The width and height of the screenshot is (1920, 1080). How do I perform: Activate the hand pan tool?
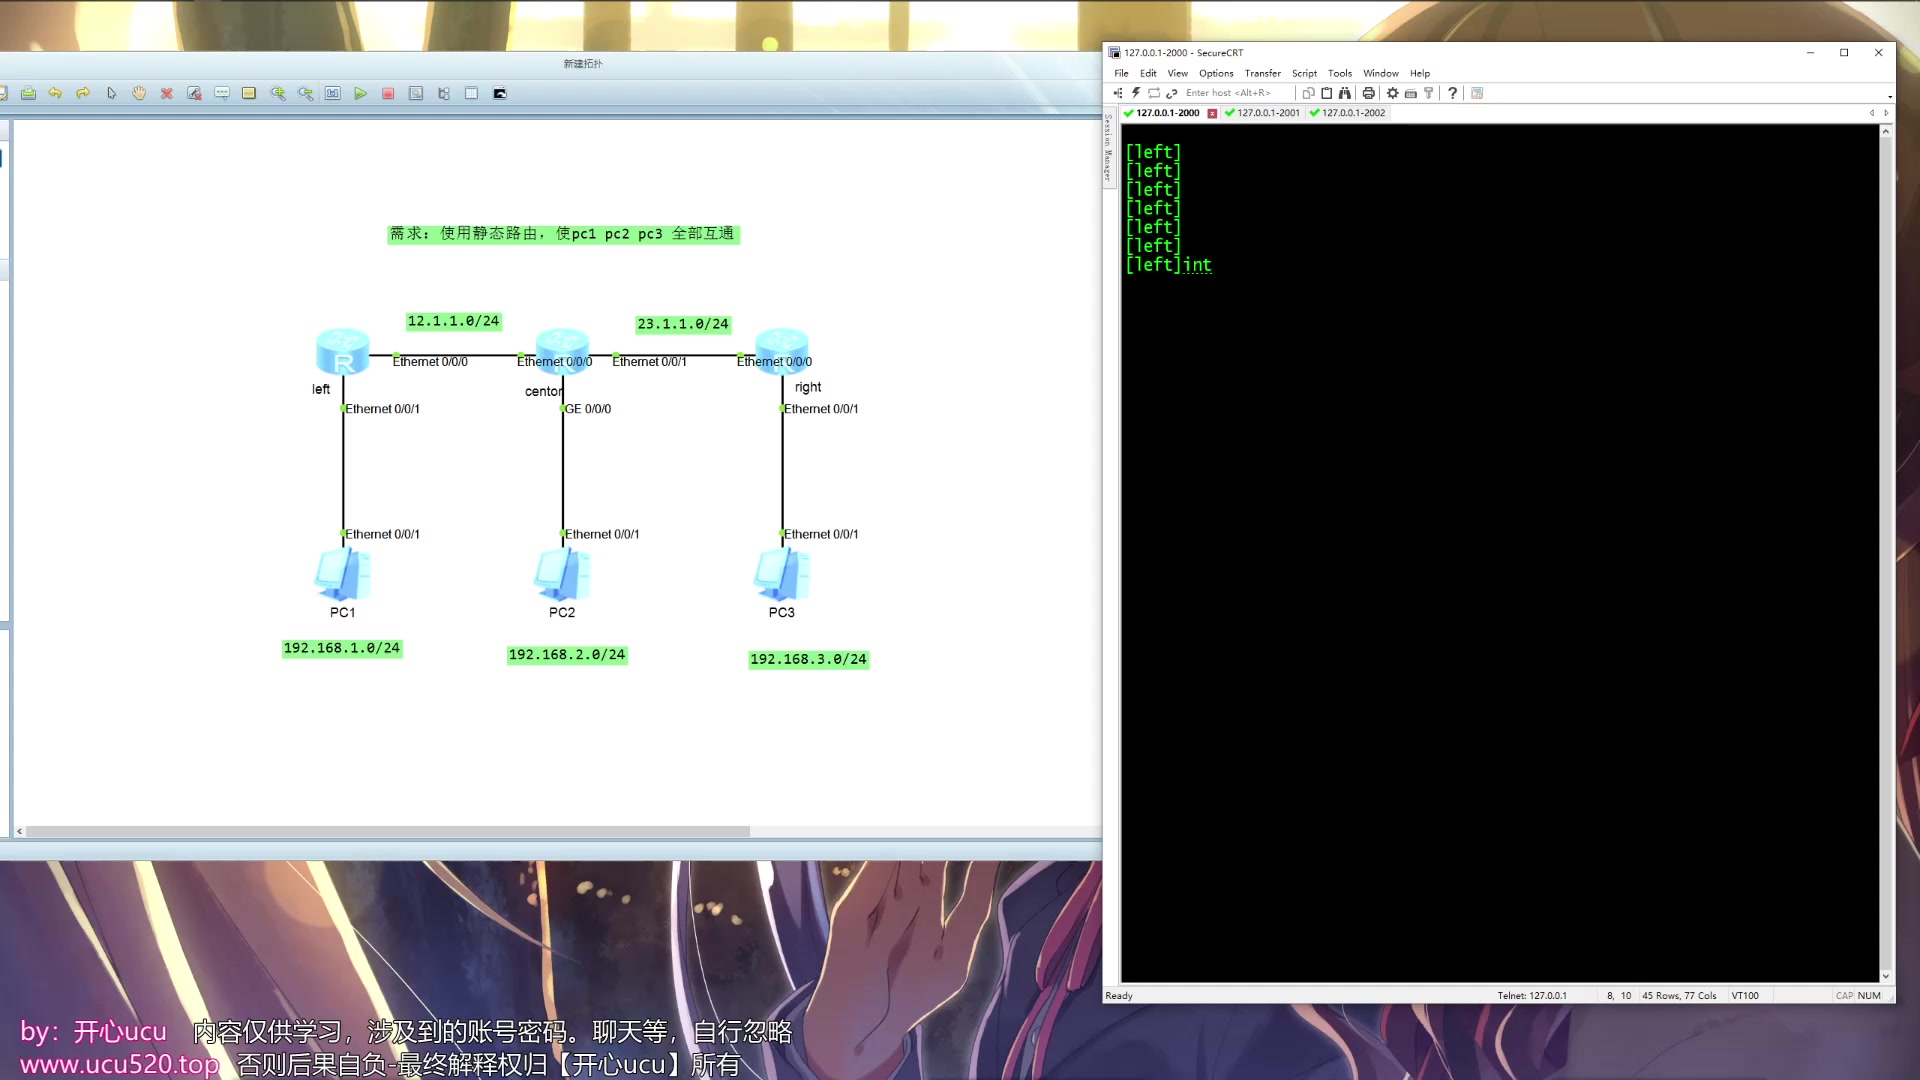click(139, 93)
